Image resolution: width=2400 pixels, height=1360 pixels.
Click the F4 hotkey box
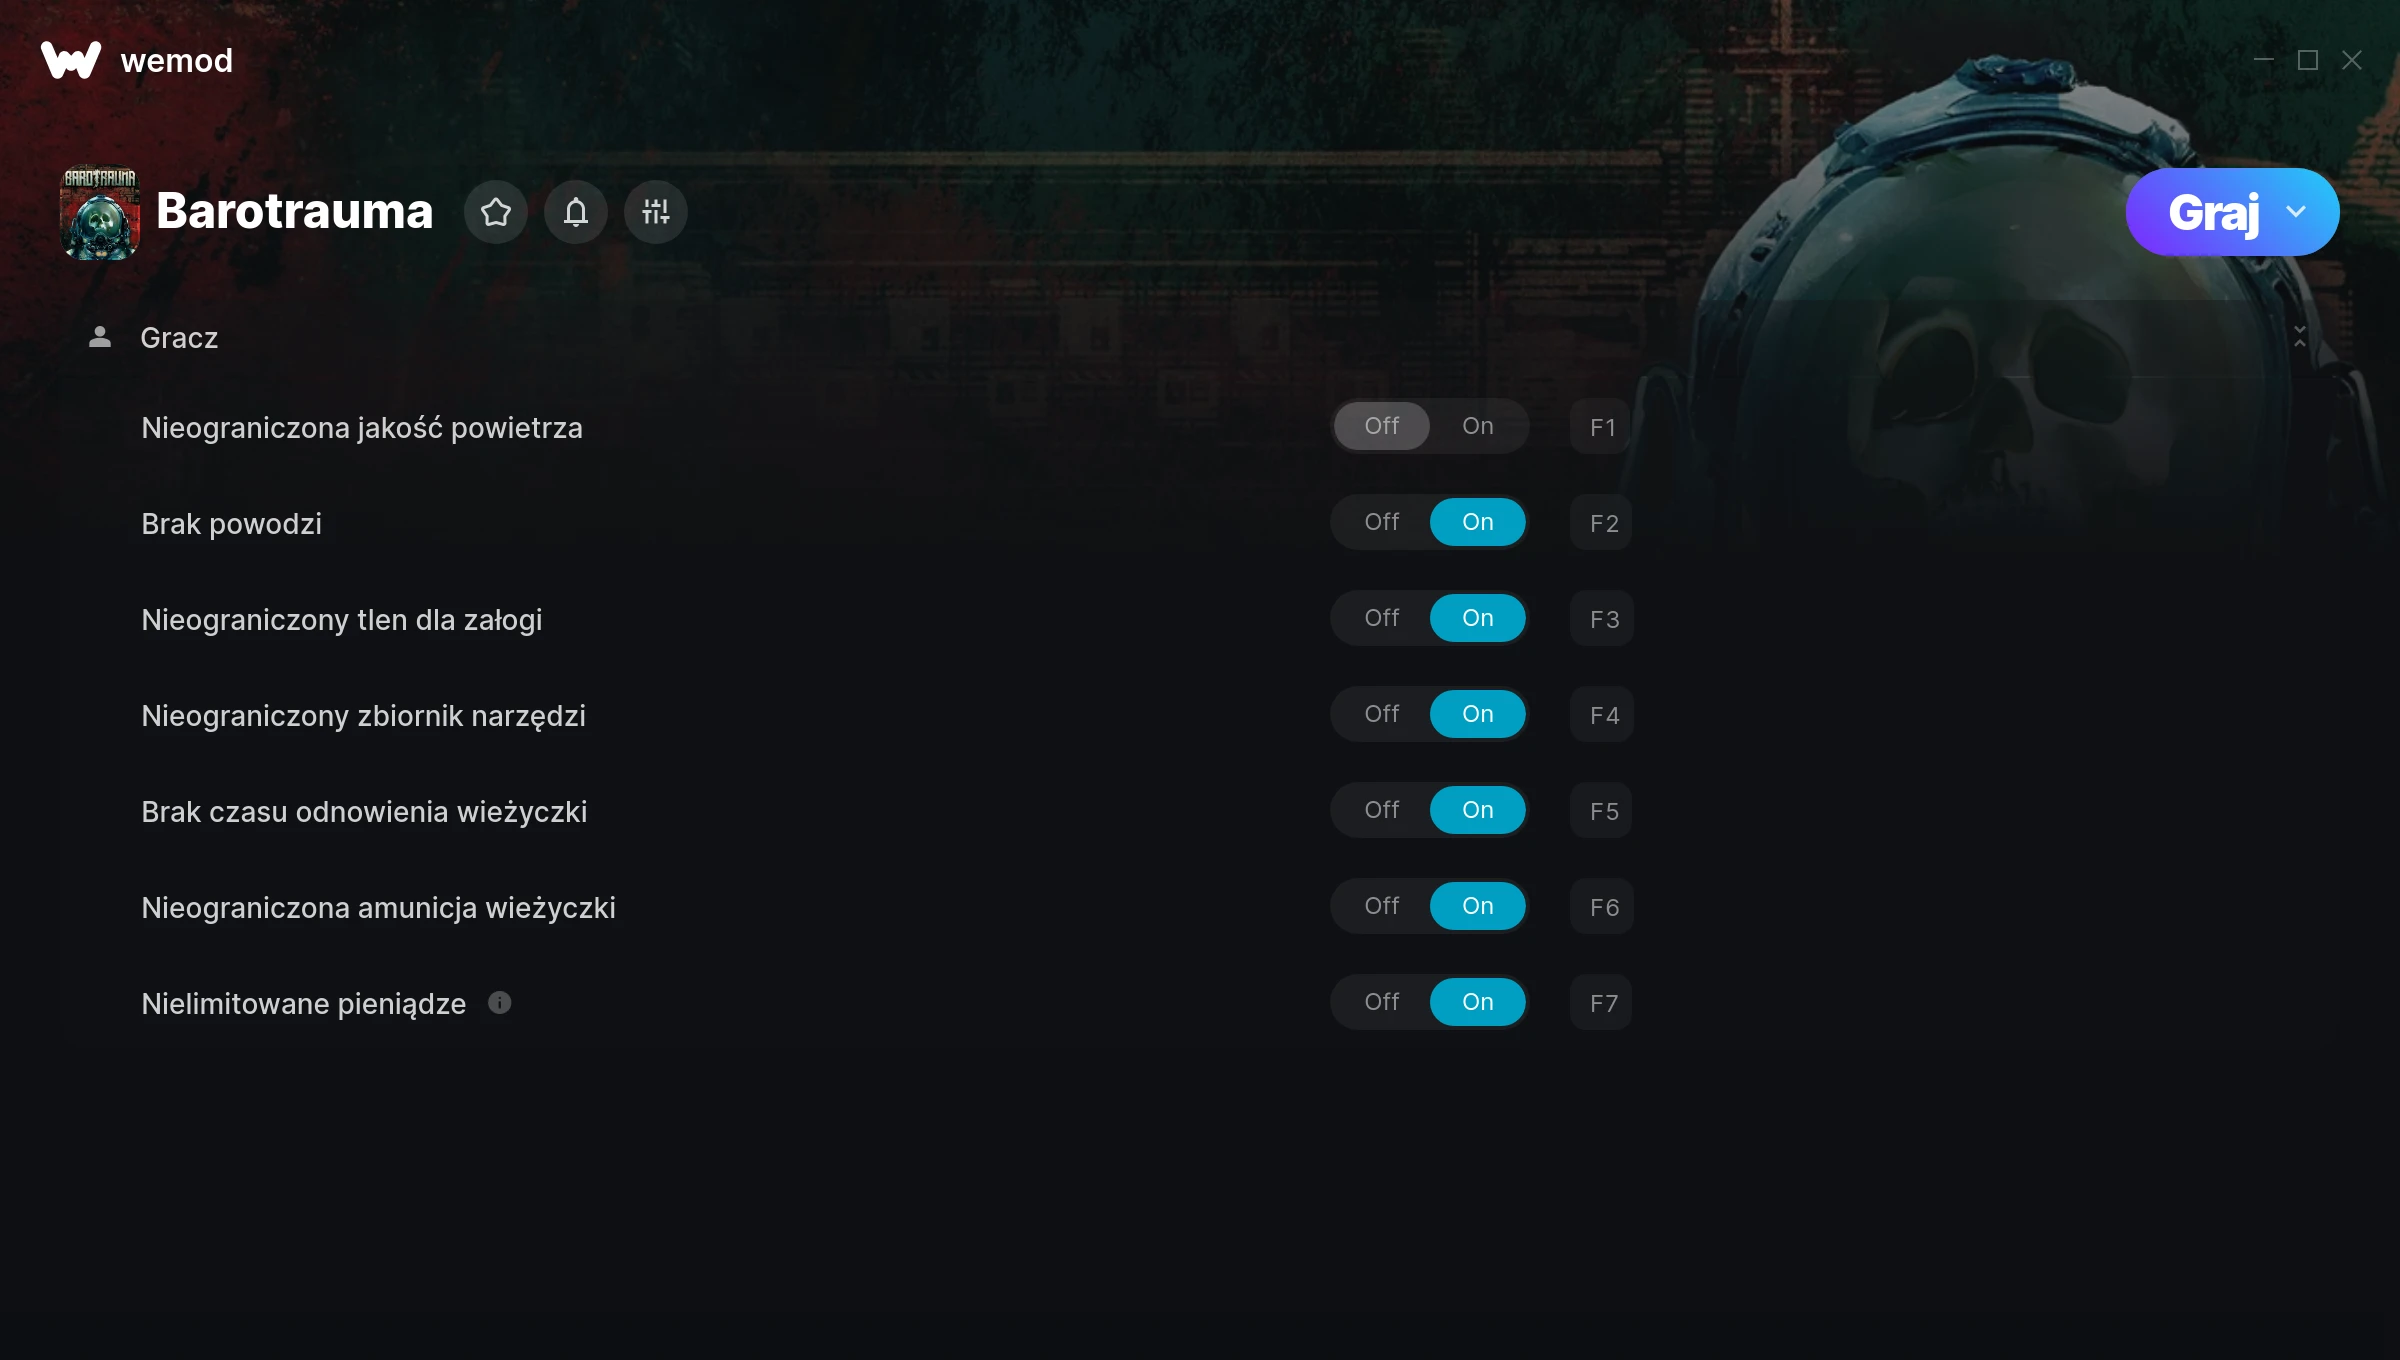[1602, 715]
